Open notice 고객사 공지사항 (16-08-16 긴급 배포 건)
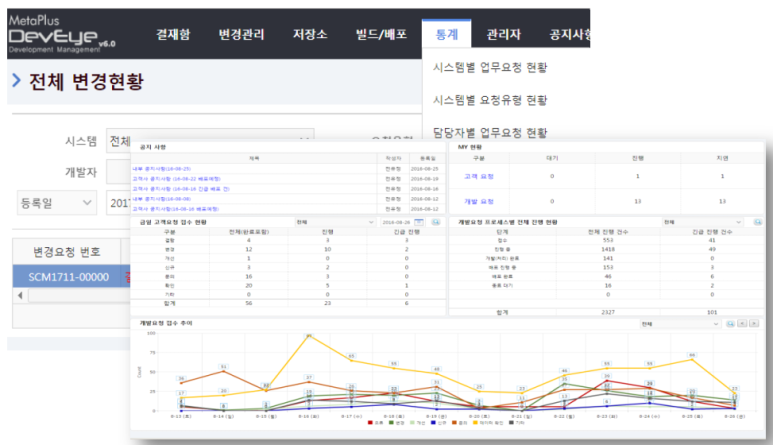Viewport: 773px width, 445px height. [x=180, y=189]
